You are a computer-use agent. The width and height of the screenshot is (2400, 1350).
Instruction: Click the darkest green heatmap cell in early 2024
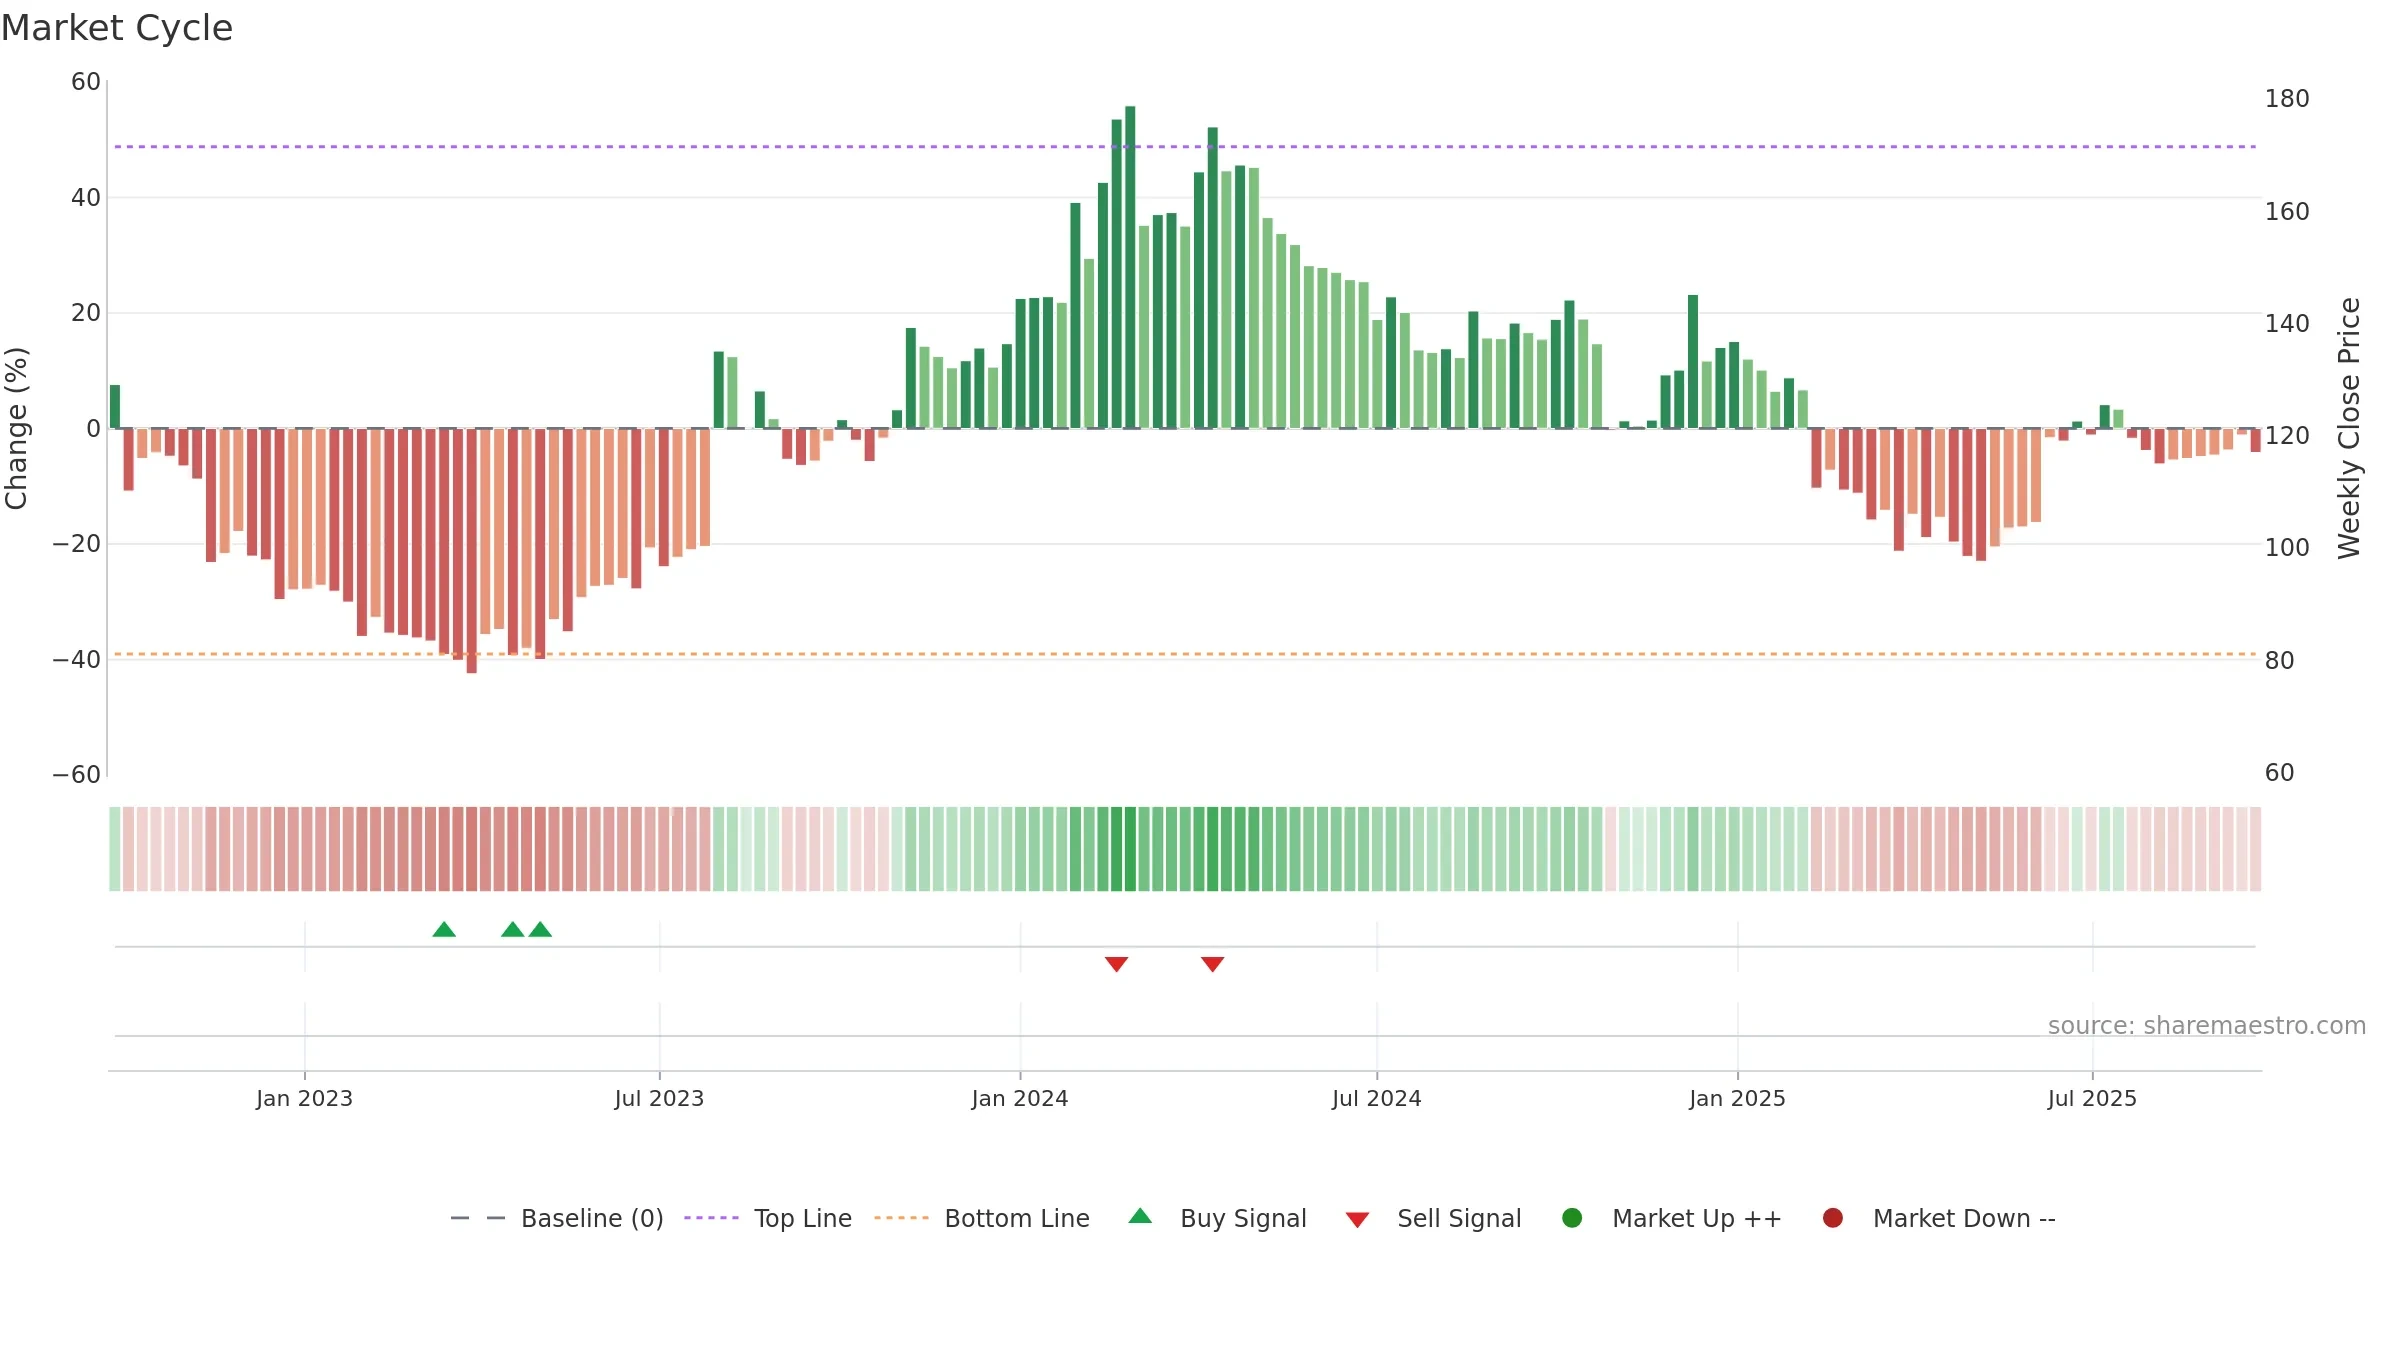pos(1130,849)
